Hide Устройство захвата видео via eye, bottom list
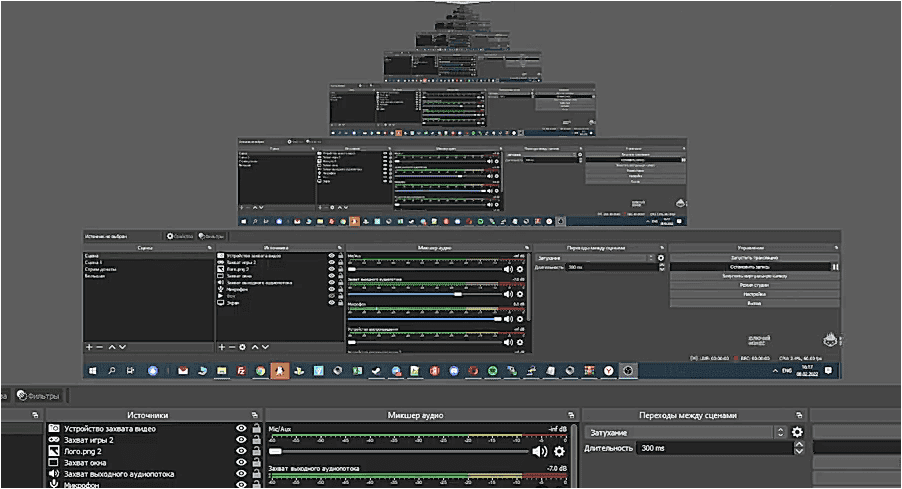 241,429
